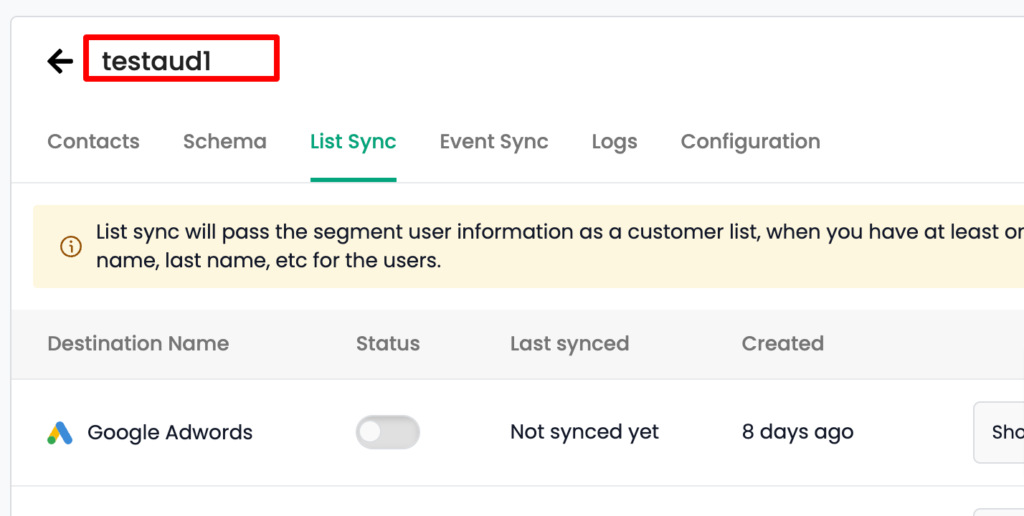Screen dimensions: 1024x516
Task: Click the Google Adwords logo icon
Action: [60, 433]
